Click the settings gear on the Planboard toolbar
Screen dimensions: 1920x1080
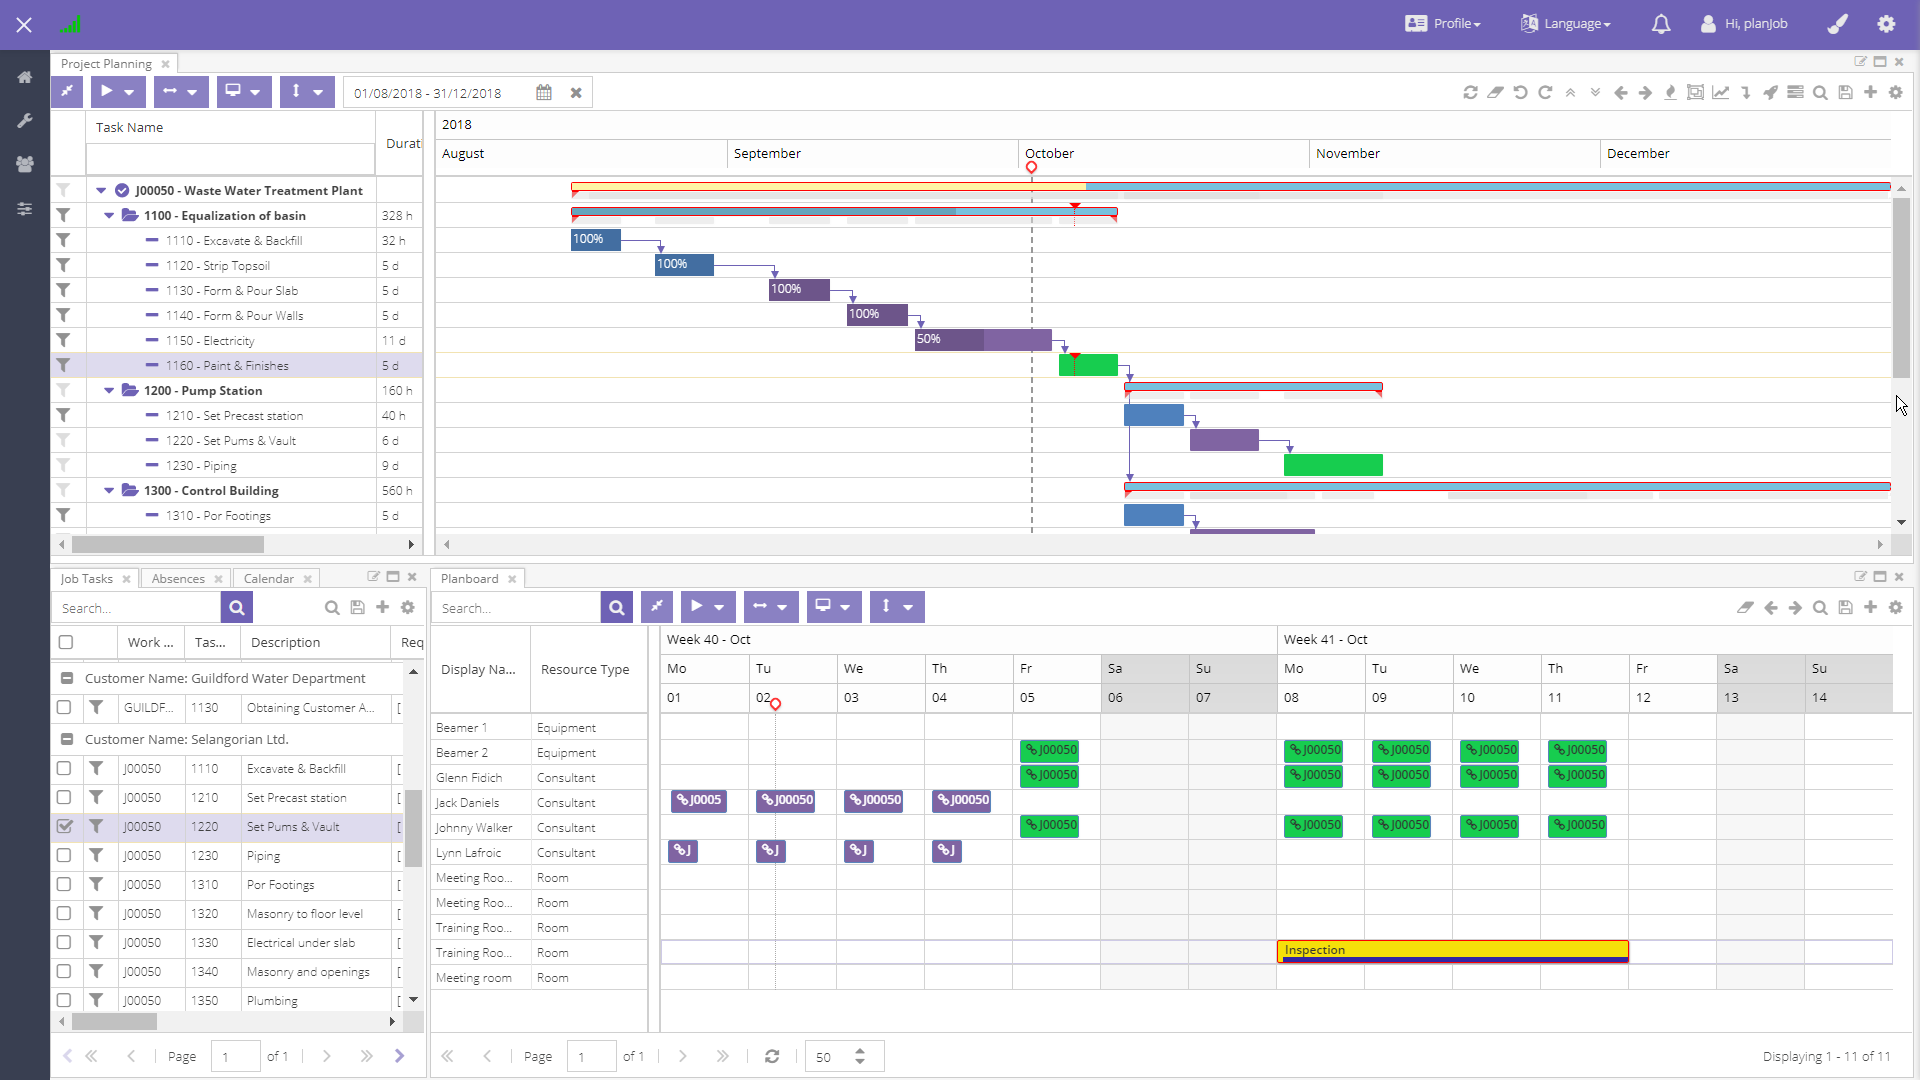point(1896,607)
